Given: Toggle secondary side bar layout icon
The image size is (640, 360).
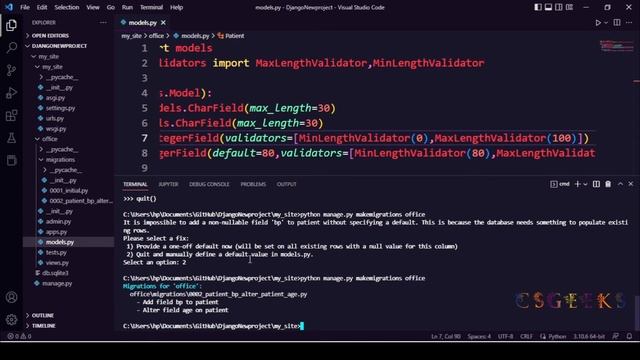Looking at the screenshot, I should pos(559,7).
